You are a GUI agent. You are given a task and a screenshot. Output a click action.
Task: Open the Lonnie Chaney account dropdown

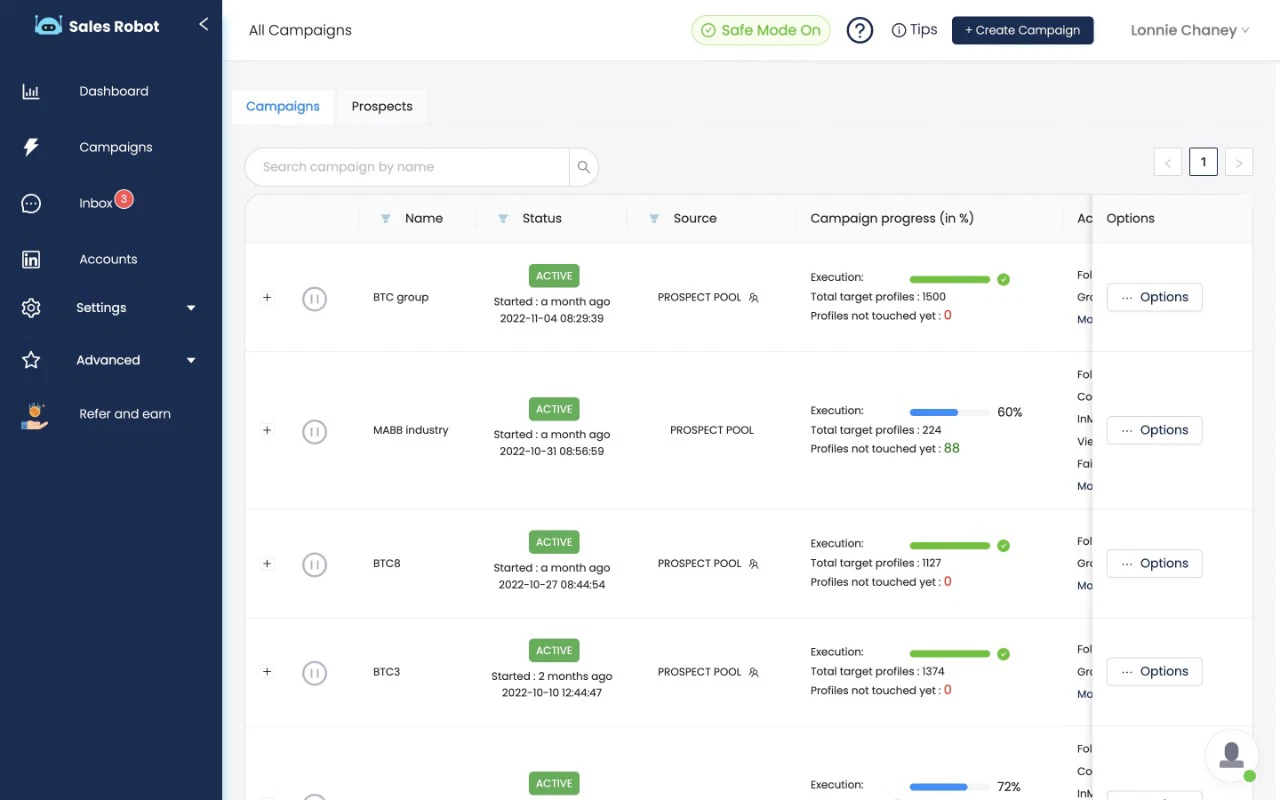[1189, 30]
